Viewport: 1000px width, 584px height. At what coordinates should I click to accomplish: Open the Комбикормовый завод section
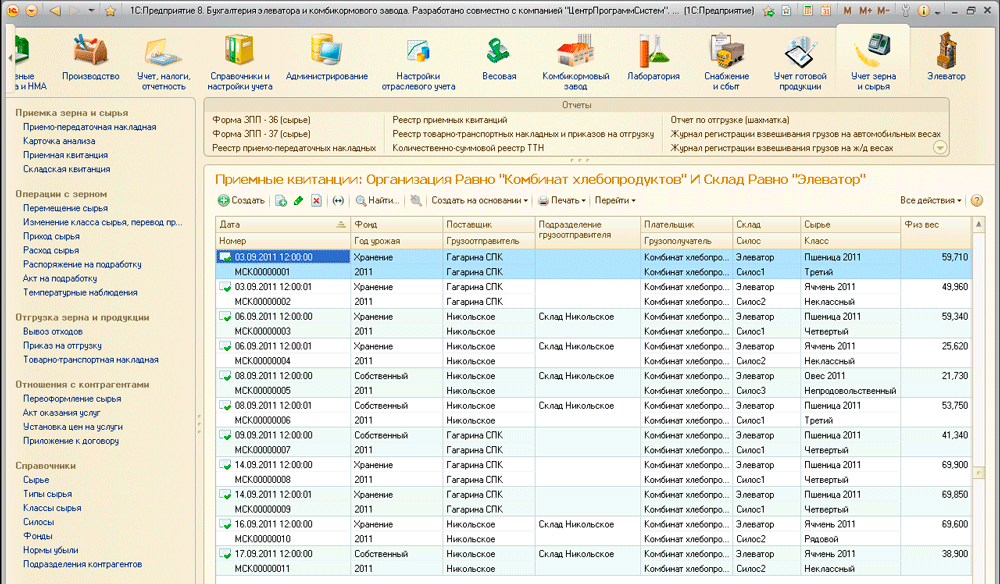click(575, 62)
